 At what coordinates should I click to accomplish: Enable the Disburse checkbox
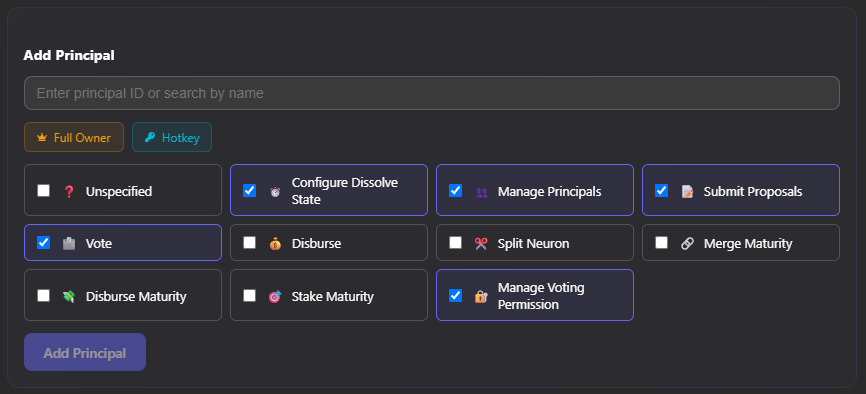[249, 243]
